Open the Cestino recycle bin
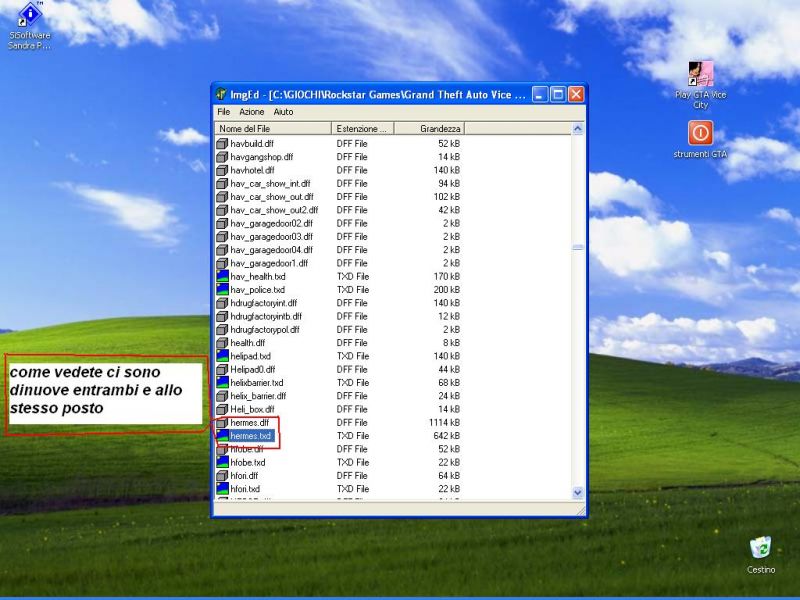 tap(761, 555)
